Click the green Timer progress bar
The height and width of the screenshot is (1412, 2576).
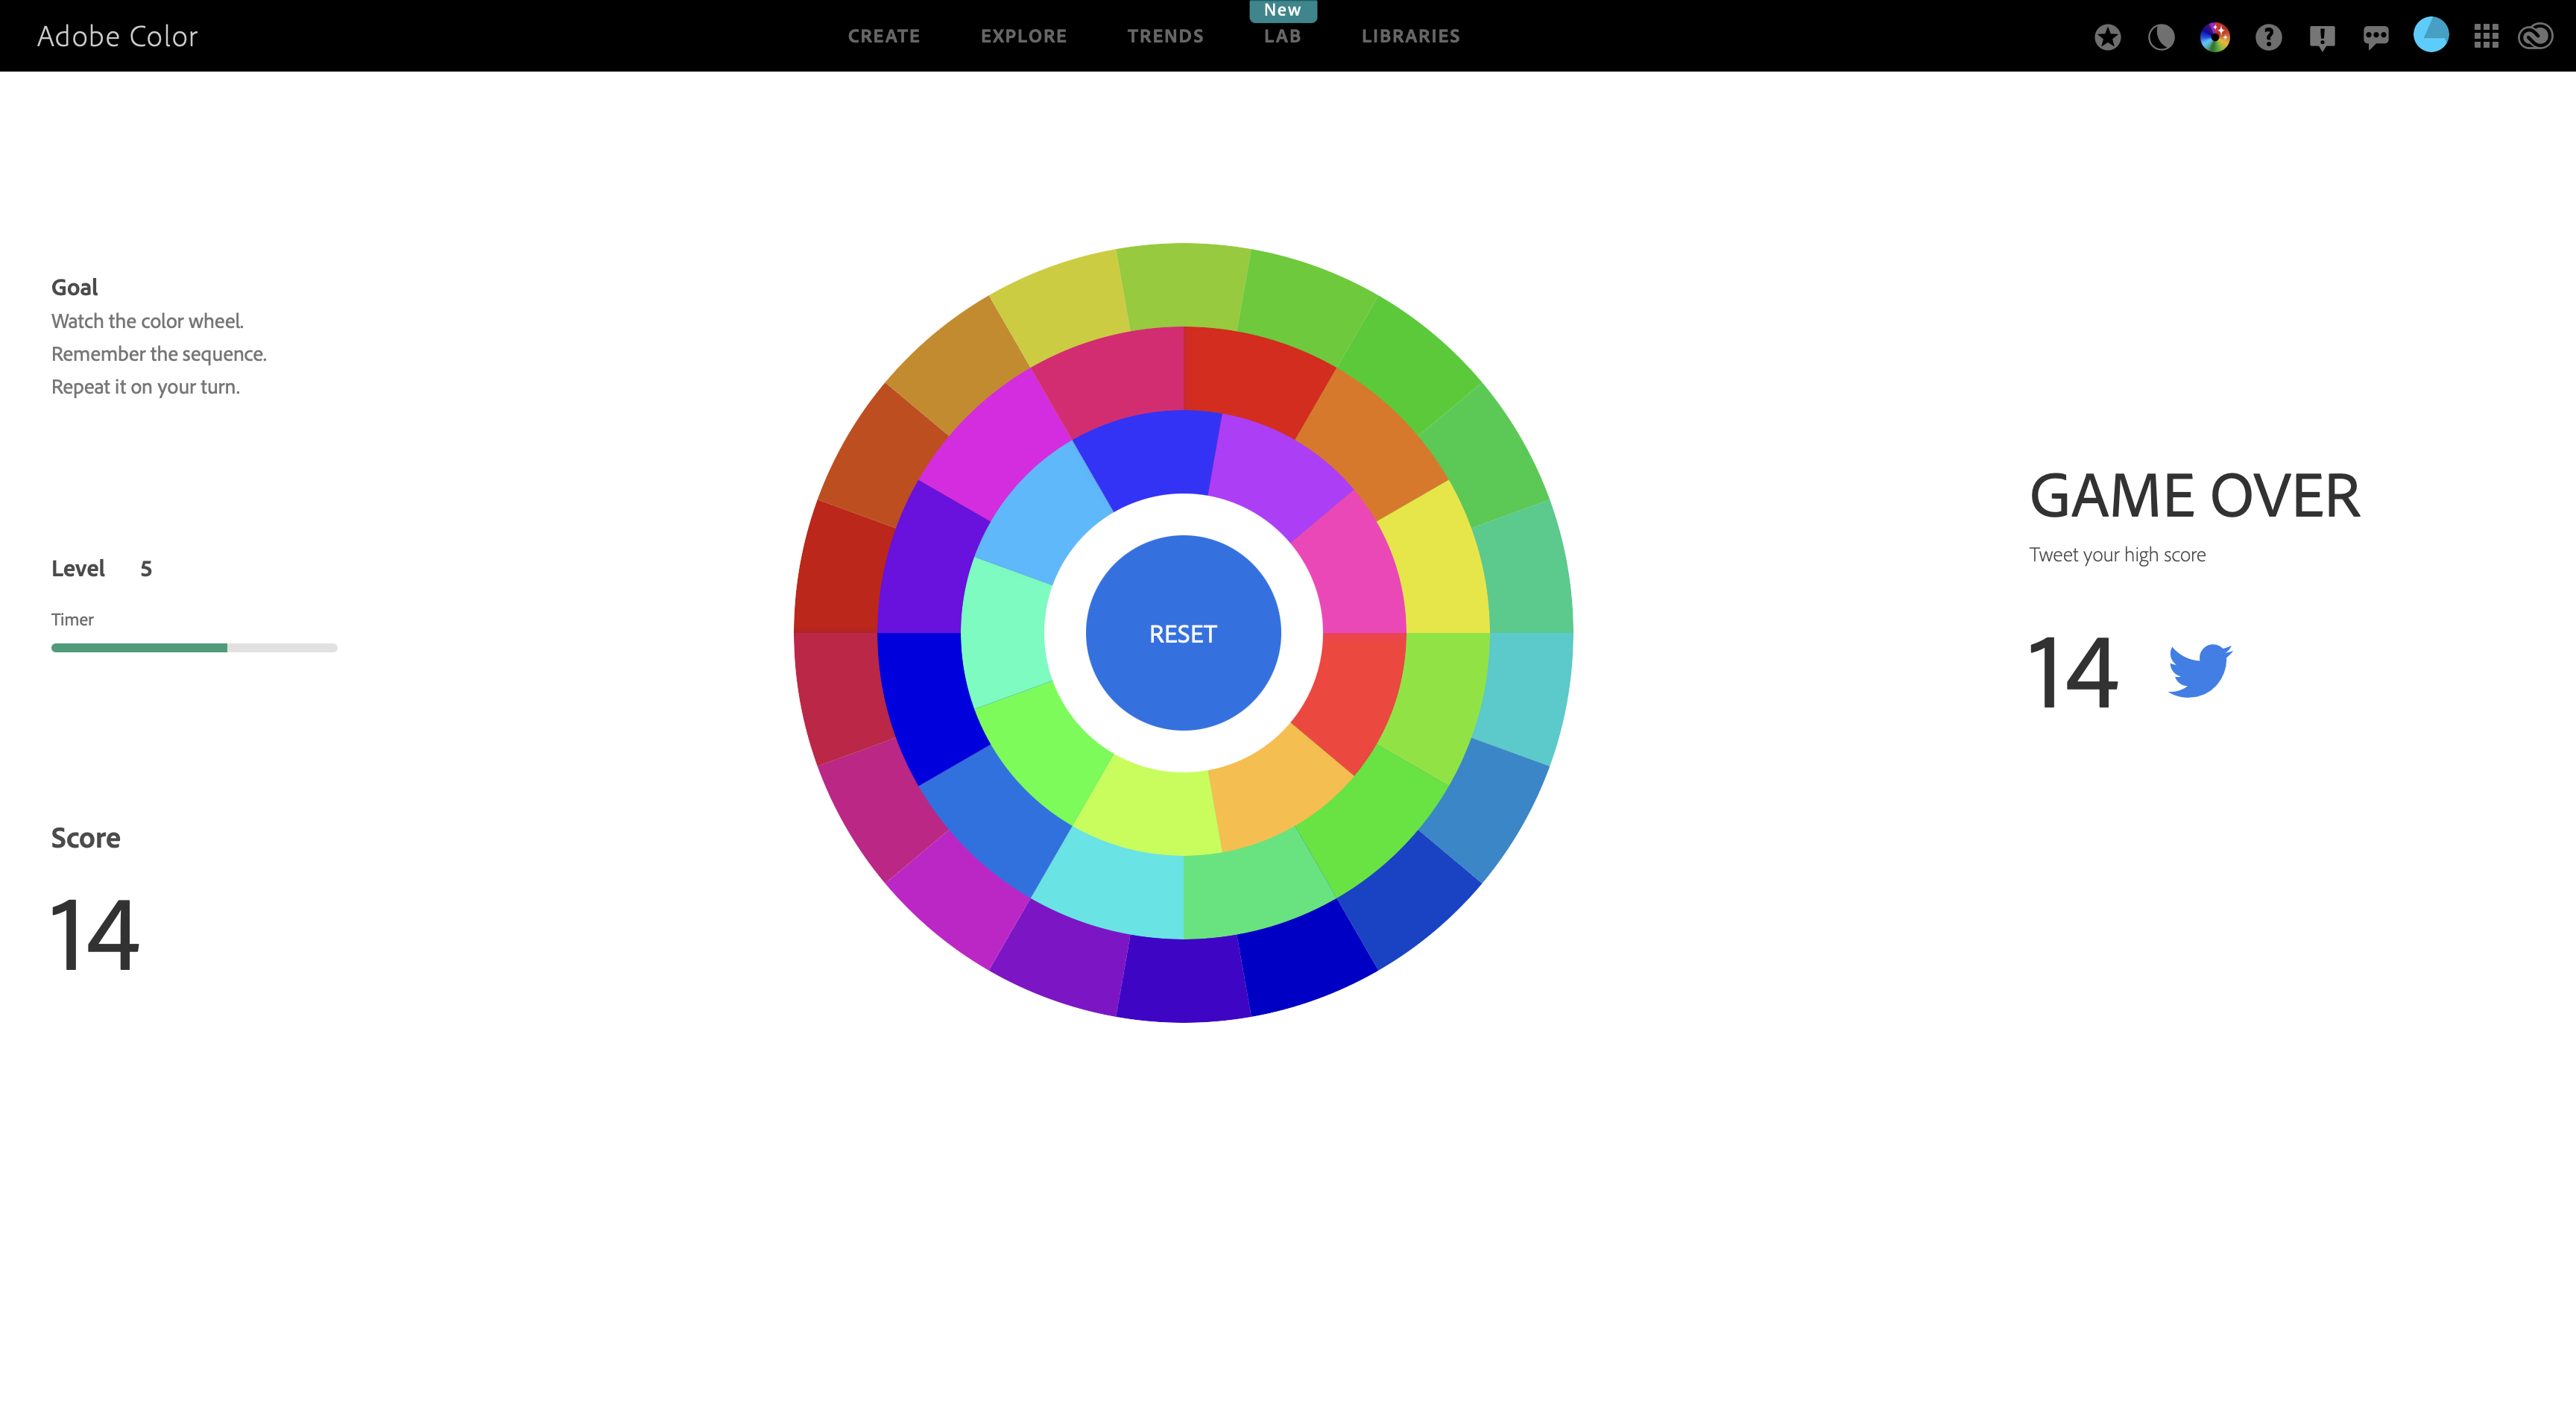coord(139,648)
